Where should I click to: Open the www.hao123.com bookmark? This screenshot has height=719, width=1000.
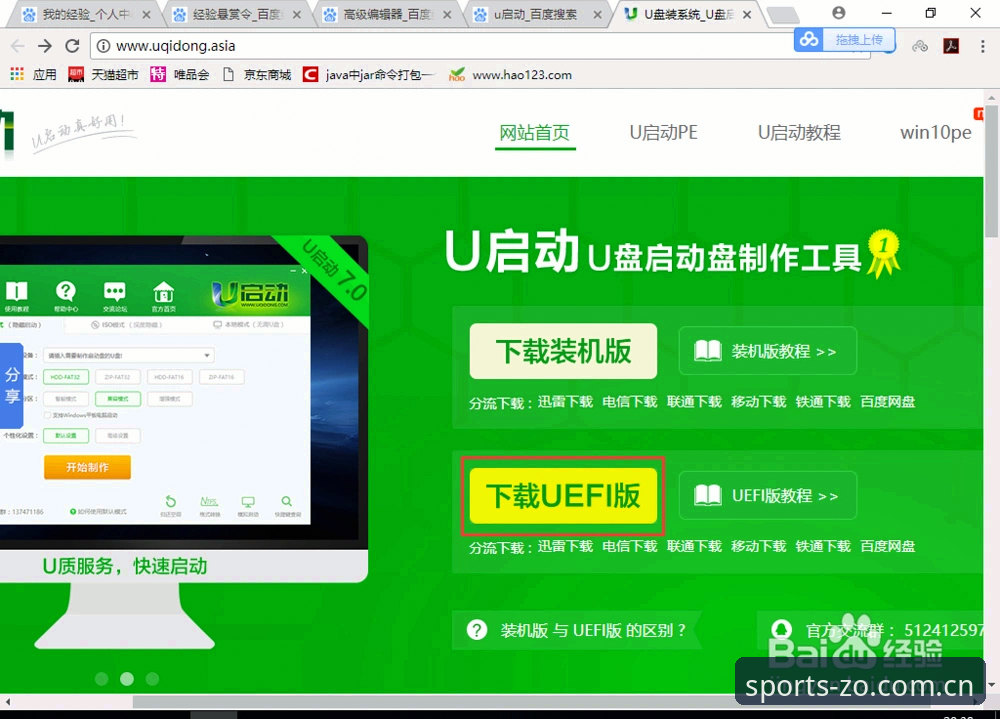pos(510,75)
